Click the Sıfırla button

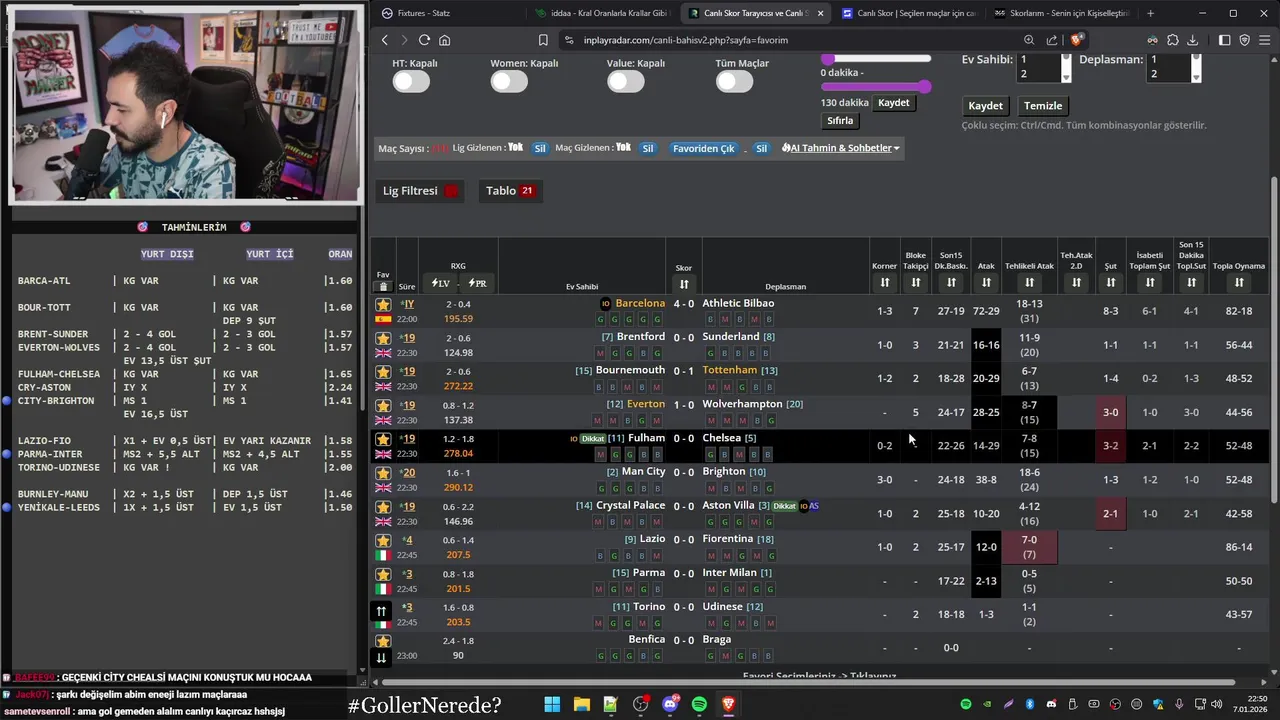click(840, 121)
